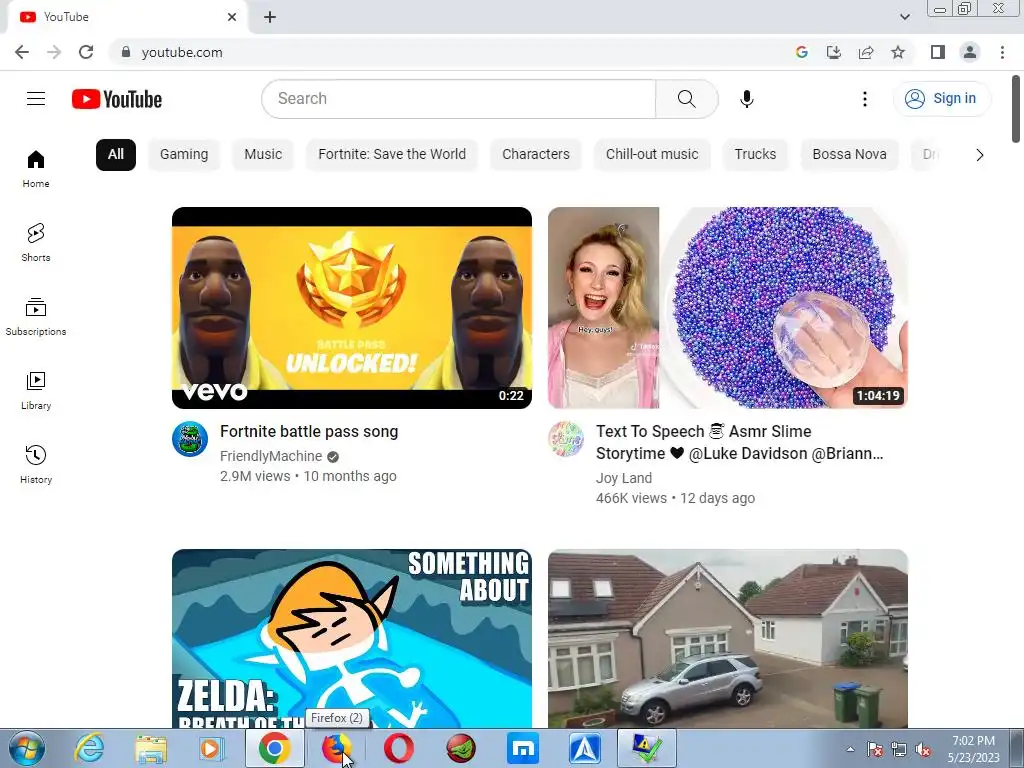Open Fortnite battle pass song title

[309, 432]
